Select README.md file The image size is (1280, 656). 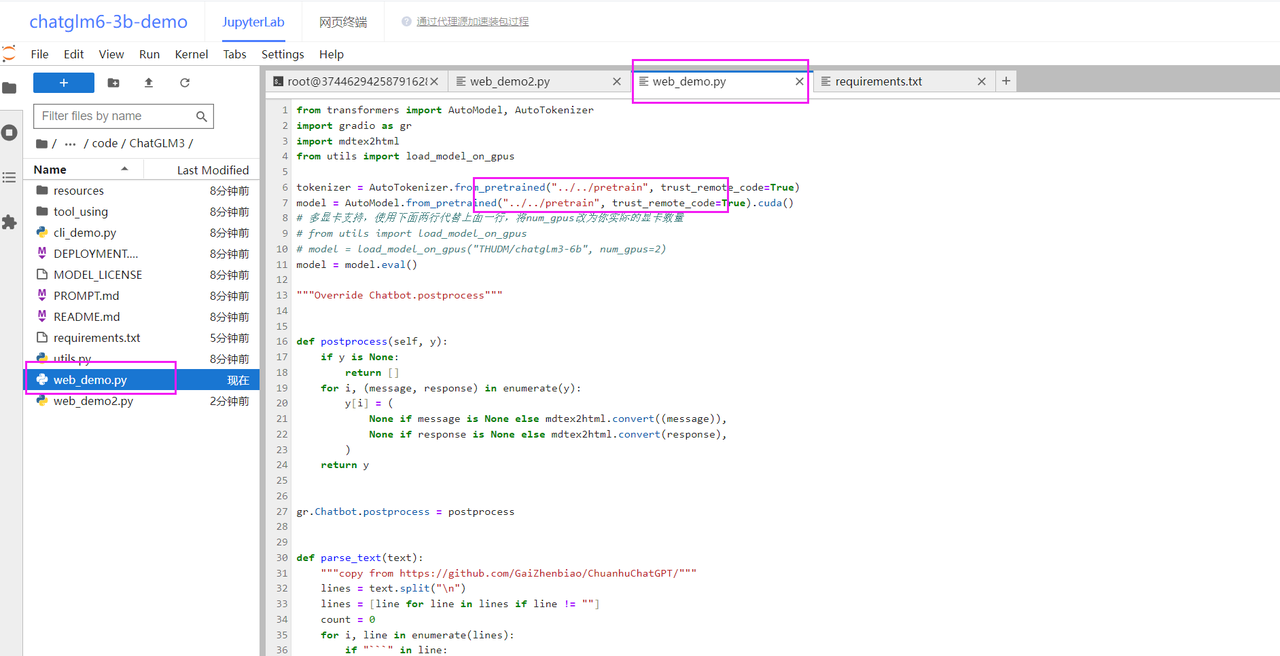coord(141,317)
